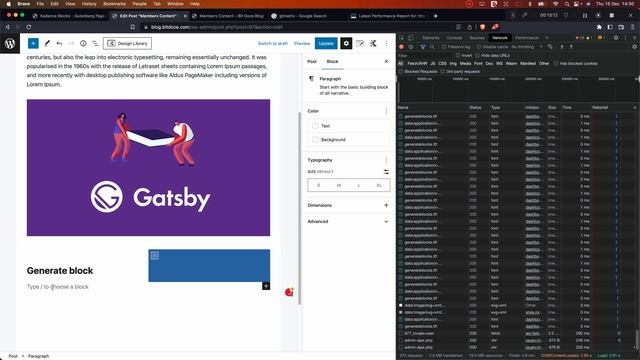Go back in browser history
The height and width of the screenshot is (360, 640).
pyautogui.click(x=7, y=27)
